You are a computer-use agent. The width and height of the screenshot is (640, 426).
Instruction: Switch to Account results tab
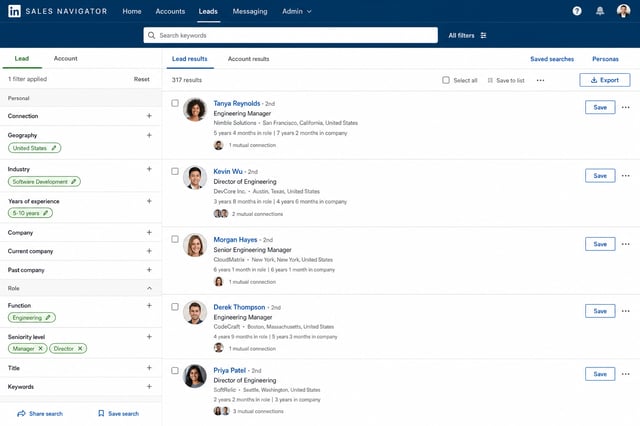[x=249, y=59]
